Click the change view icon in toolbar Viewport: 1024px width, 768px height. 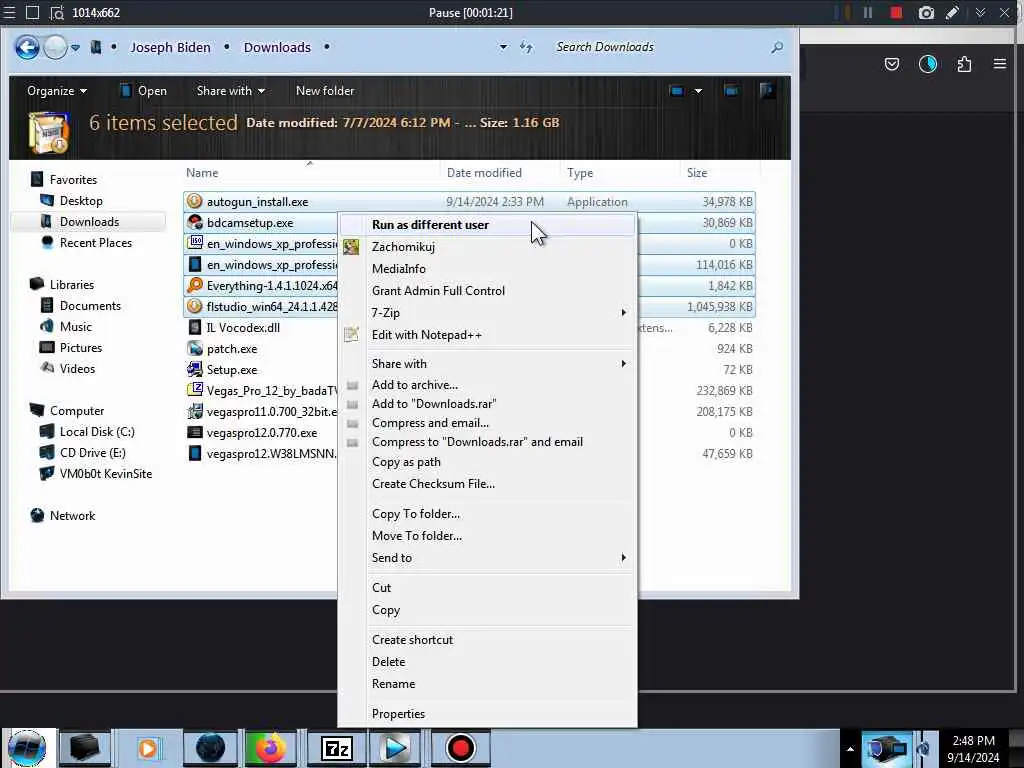[677, 91]
